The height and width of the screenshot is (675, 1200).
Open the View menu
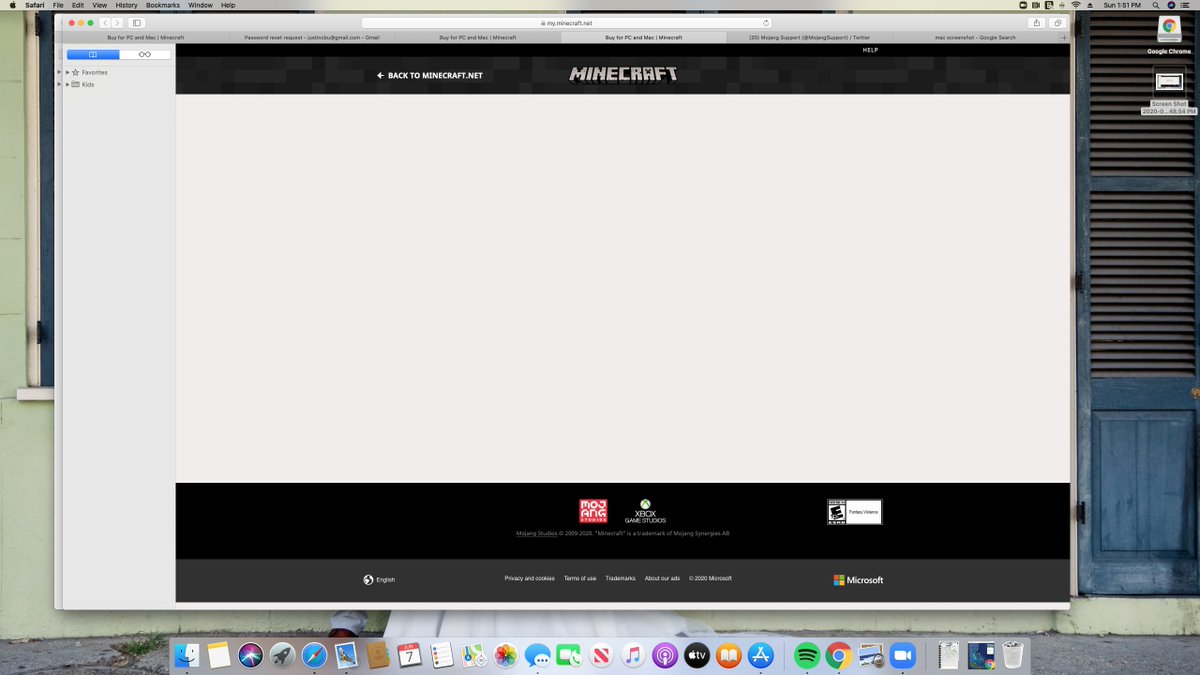[100, 5]
